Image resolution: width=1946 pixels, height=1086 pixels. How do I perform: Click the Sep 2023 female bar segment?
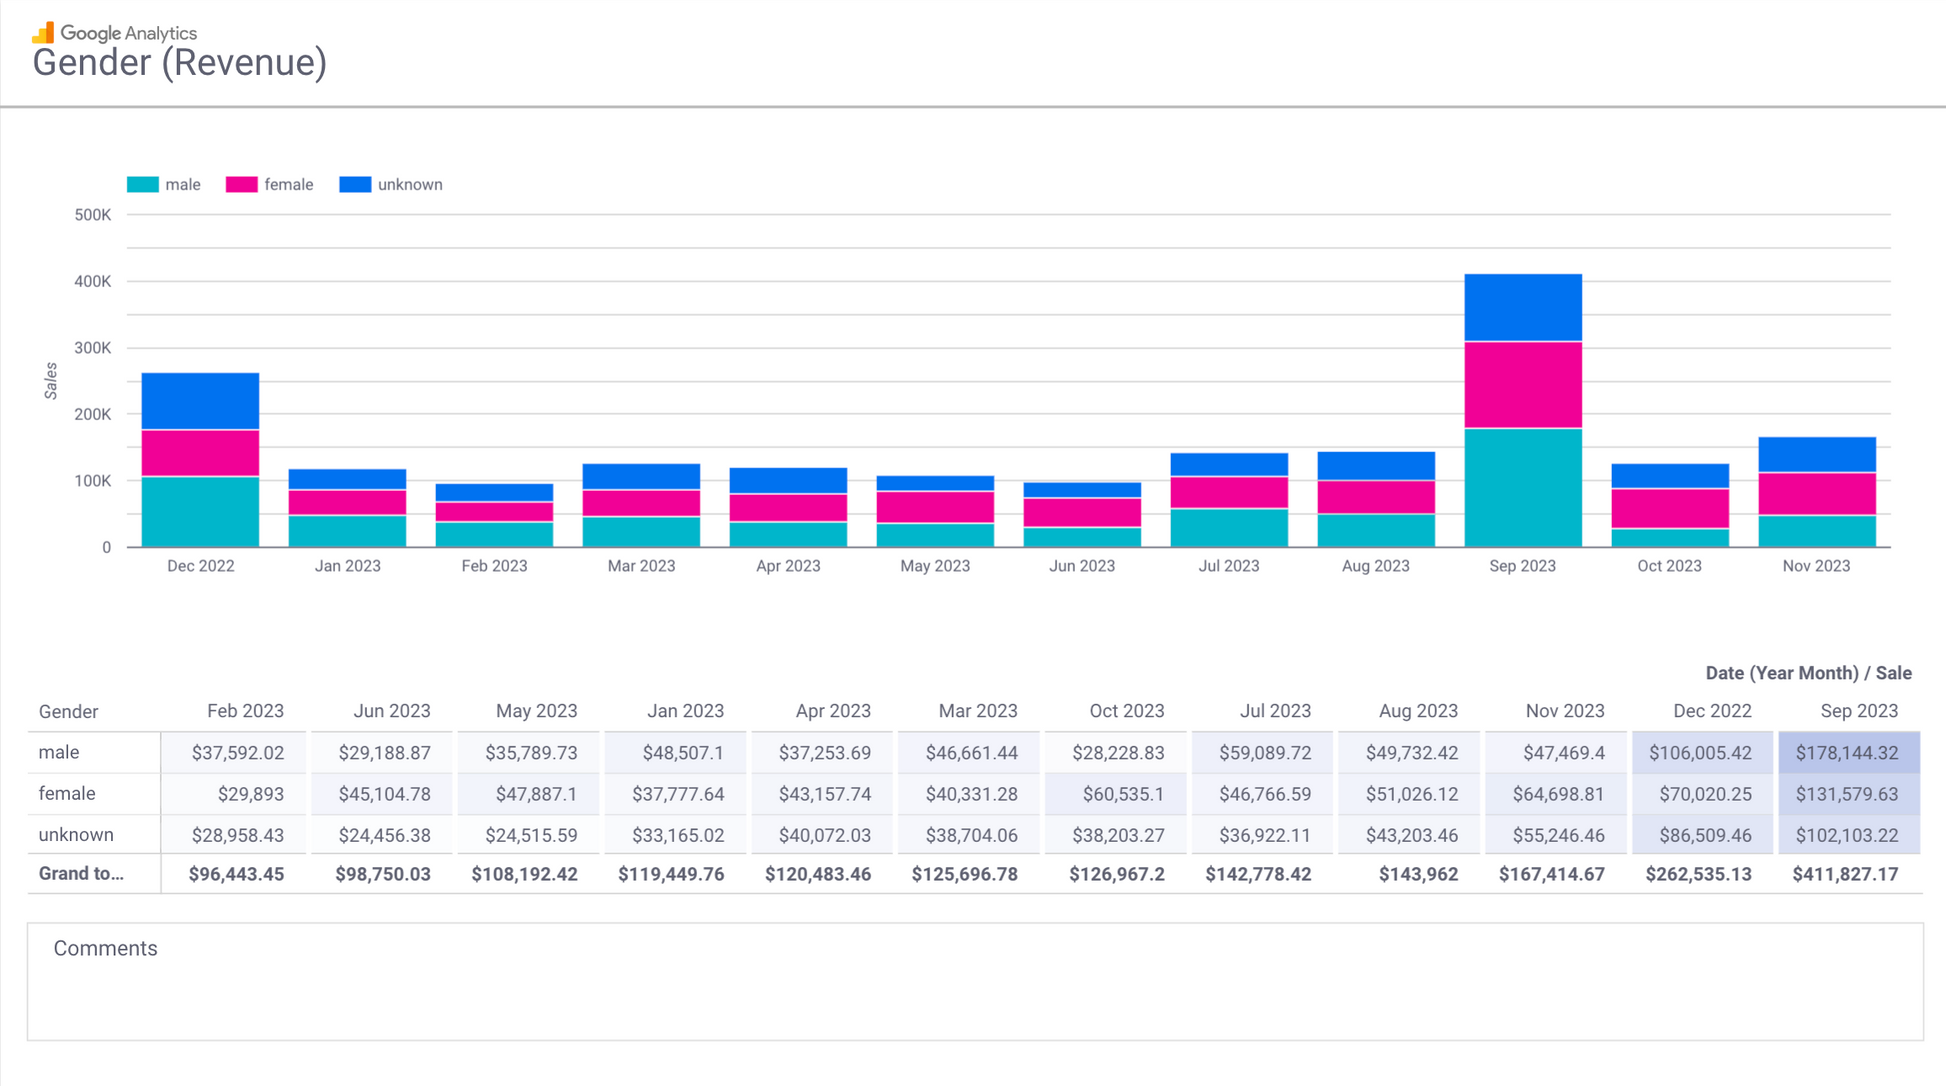[x=1522, y=385]
